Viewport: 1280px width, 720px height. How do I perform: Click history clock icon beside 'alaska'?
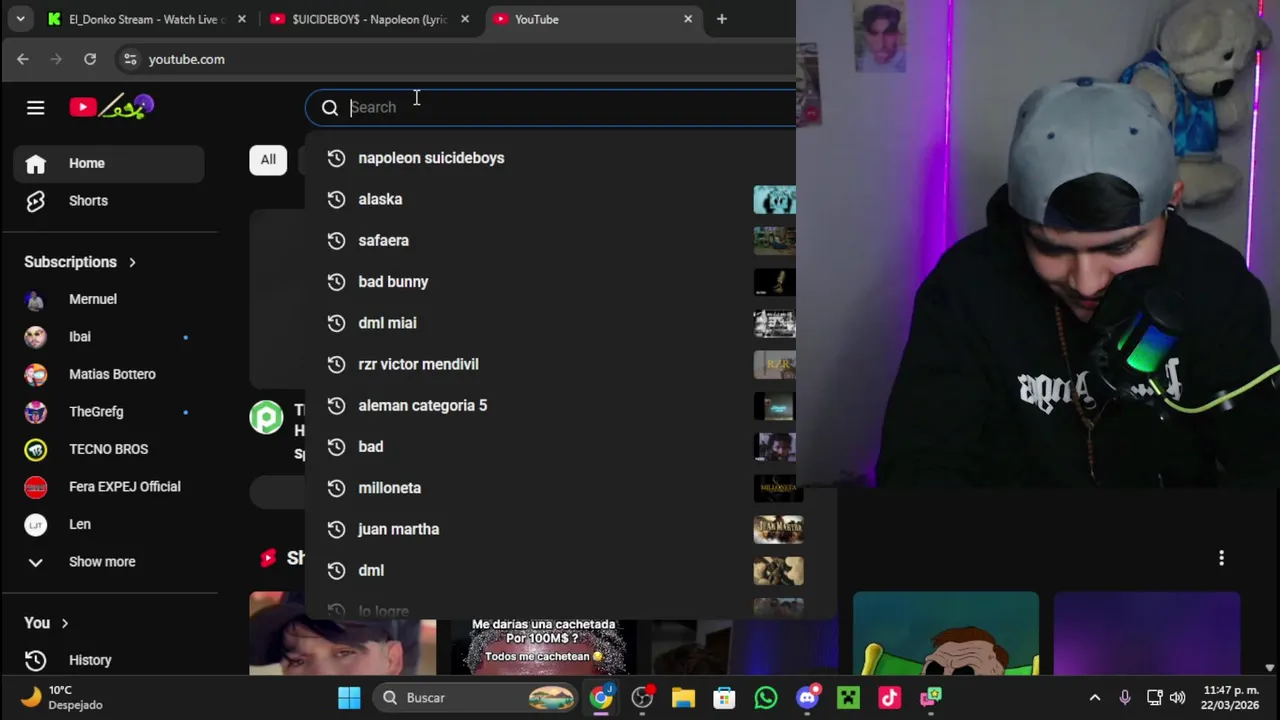click(x=336, y=199)
